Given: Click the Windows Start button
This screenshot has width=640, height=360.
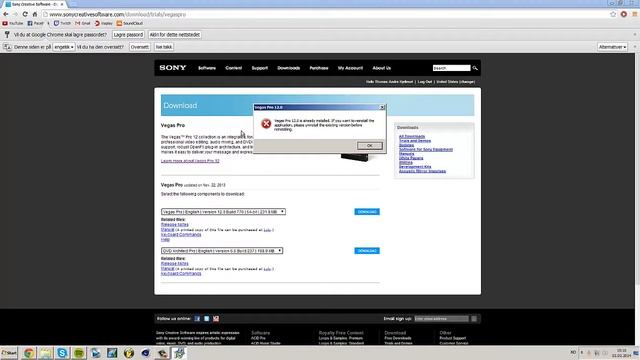Looking at the screenshot, I should pos(9,353).
